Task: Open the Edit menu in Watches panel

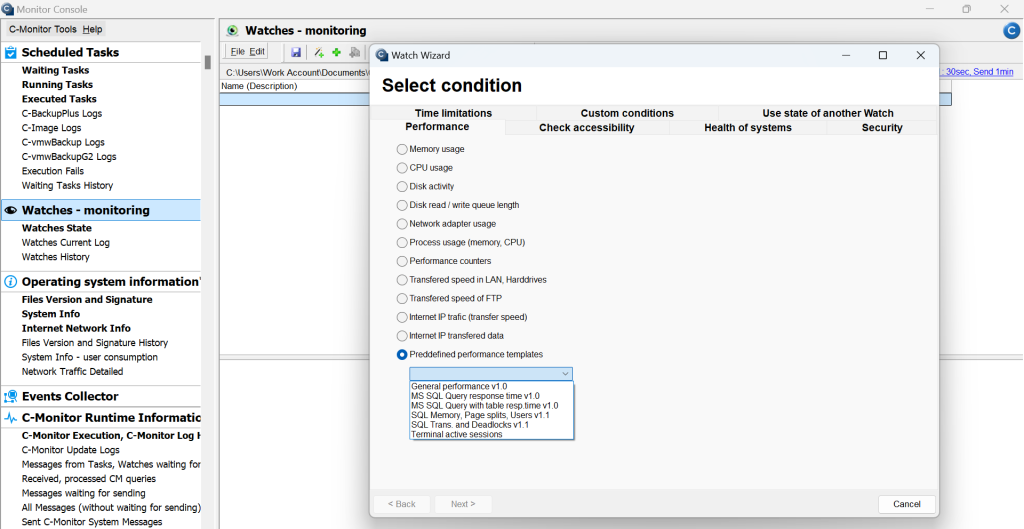Action: click(x=257, y=52)
